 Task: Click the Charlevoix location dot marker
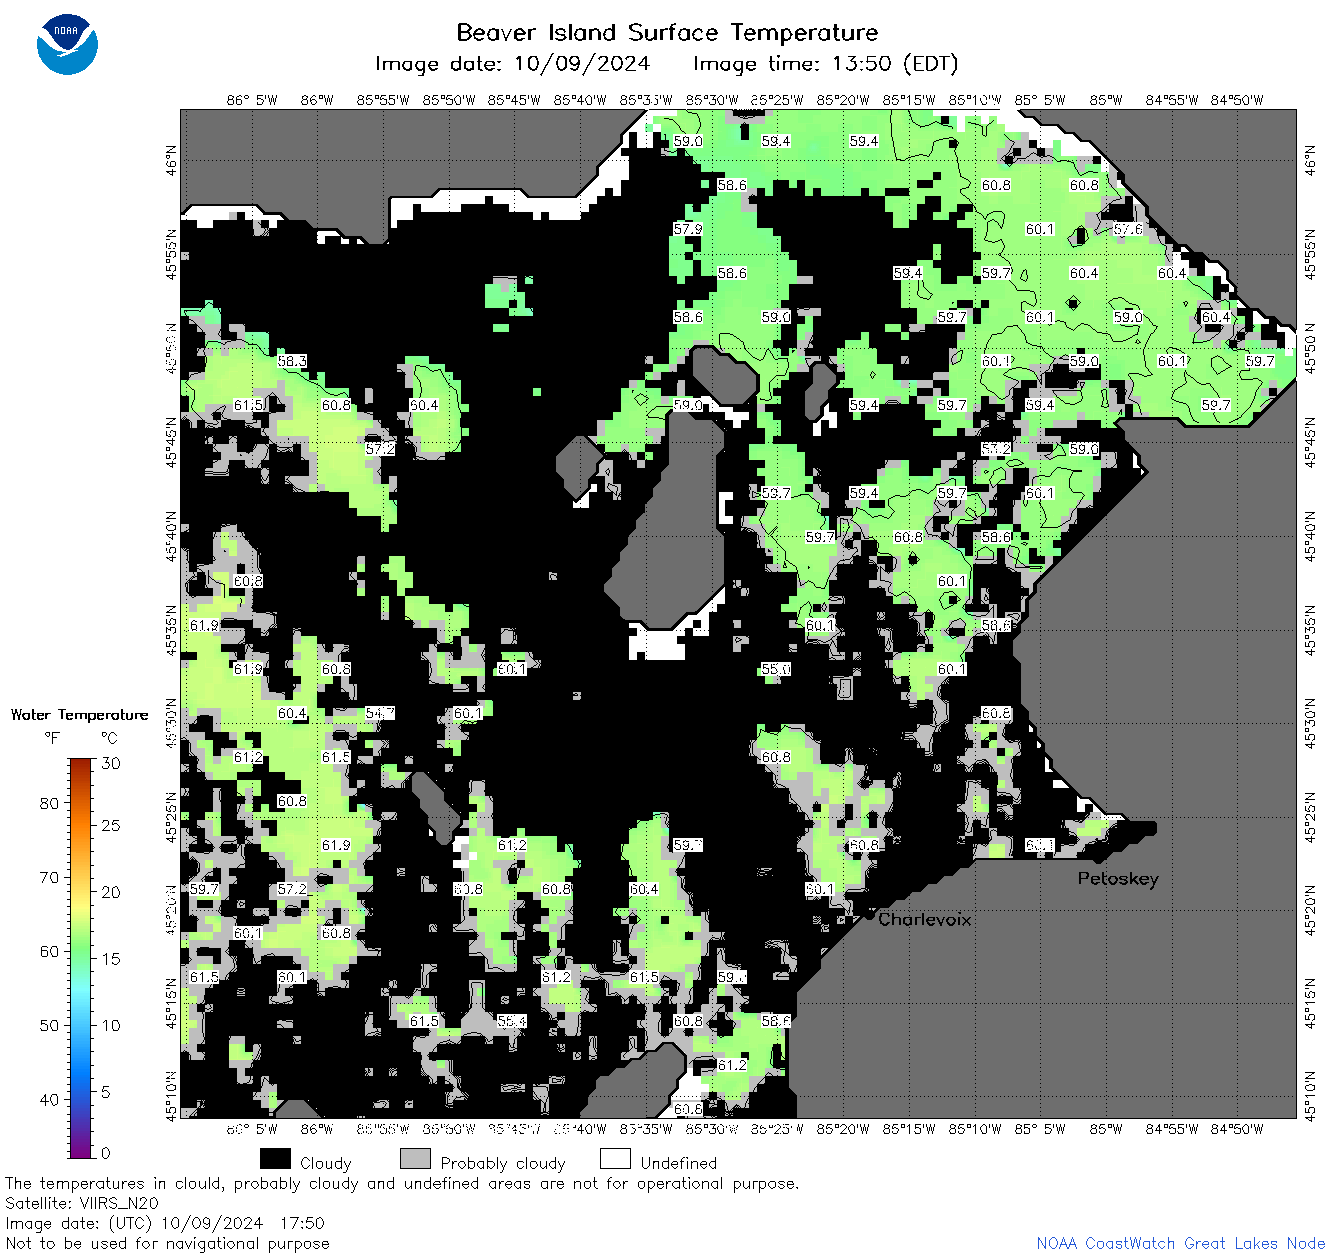[x=870, y=914]
